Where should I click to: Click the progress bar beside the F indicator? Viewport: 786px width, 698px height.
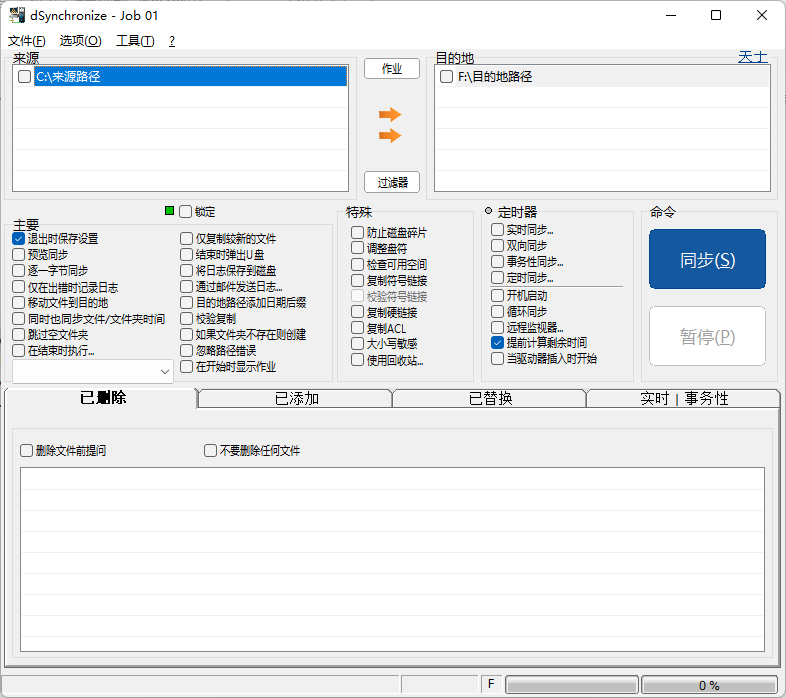571,684
